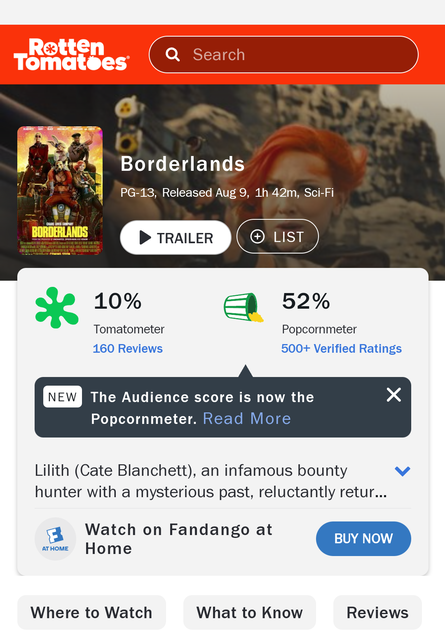The height and width of the screenshot is (640, 445).
Task: Click the play triangle on Trailer button
Action: pyautogui.click(x=145, y=238)
